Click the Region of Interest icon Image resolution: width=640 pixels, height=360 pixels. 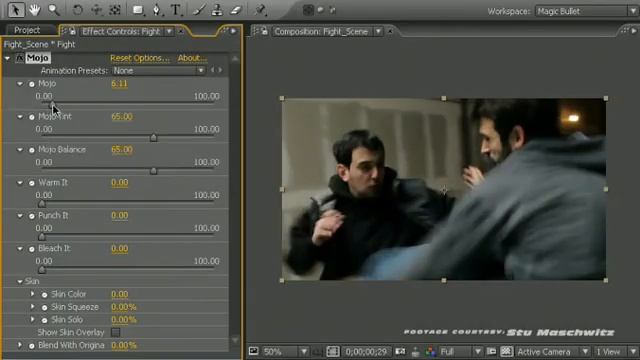point(491,351)
